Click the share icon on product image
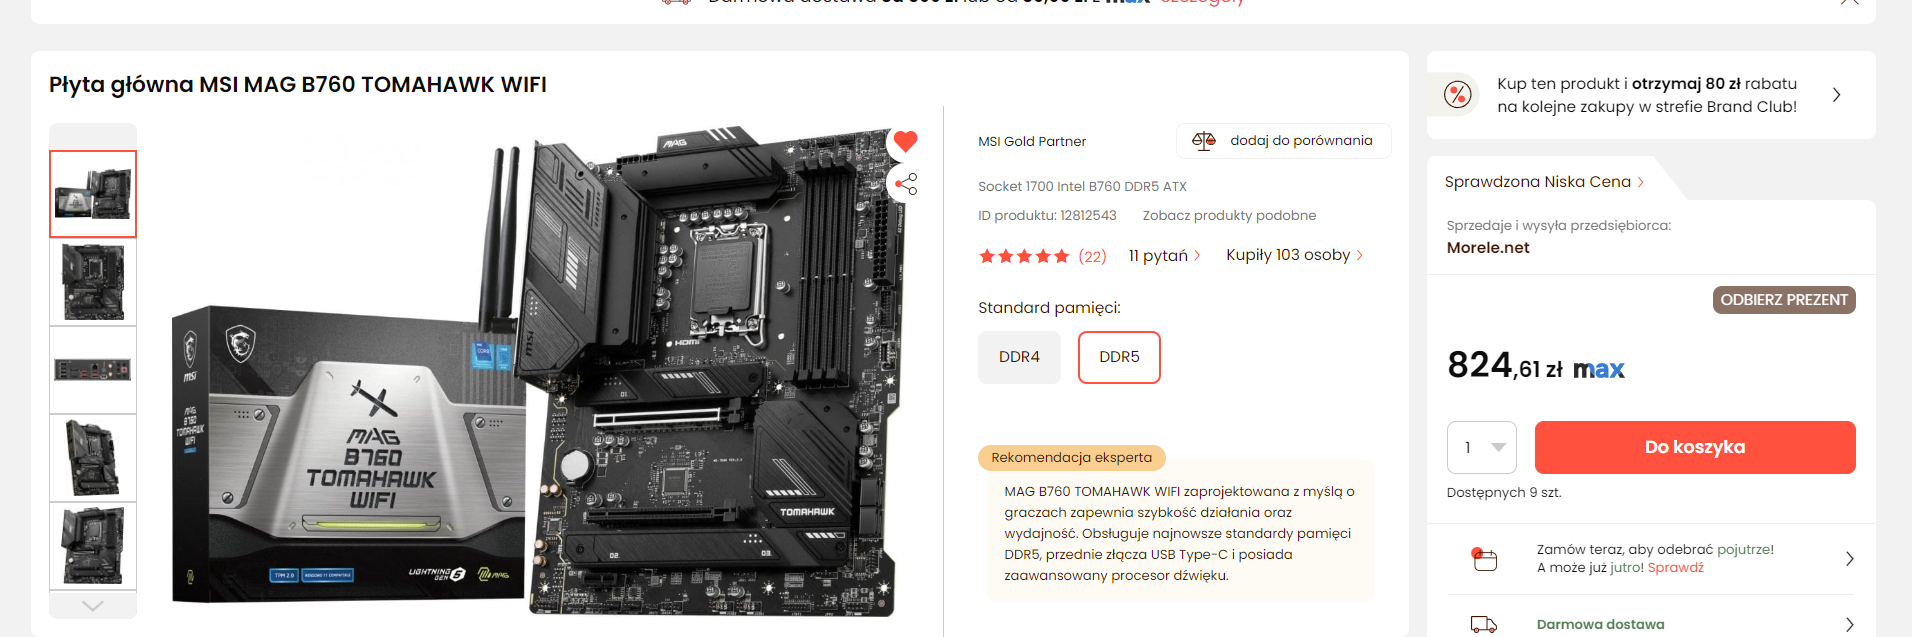This screenshot has width=1912, height=637. point(906,183)
